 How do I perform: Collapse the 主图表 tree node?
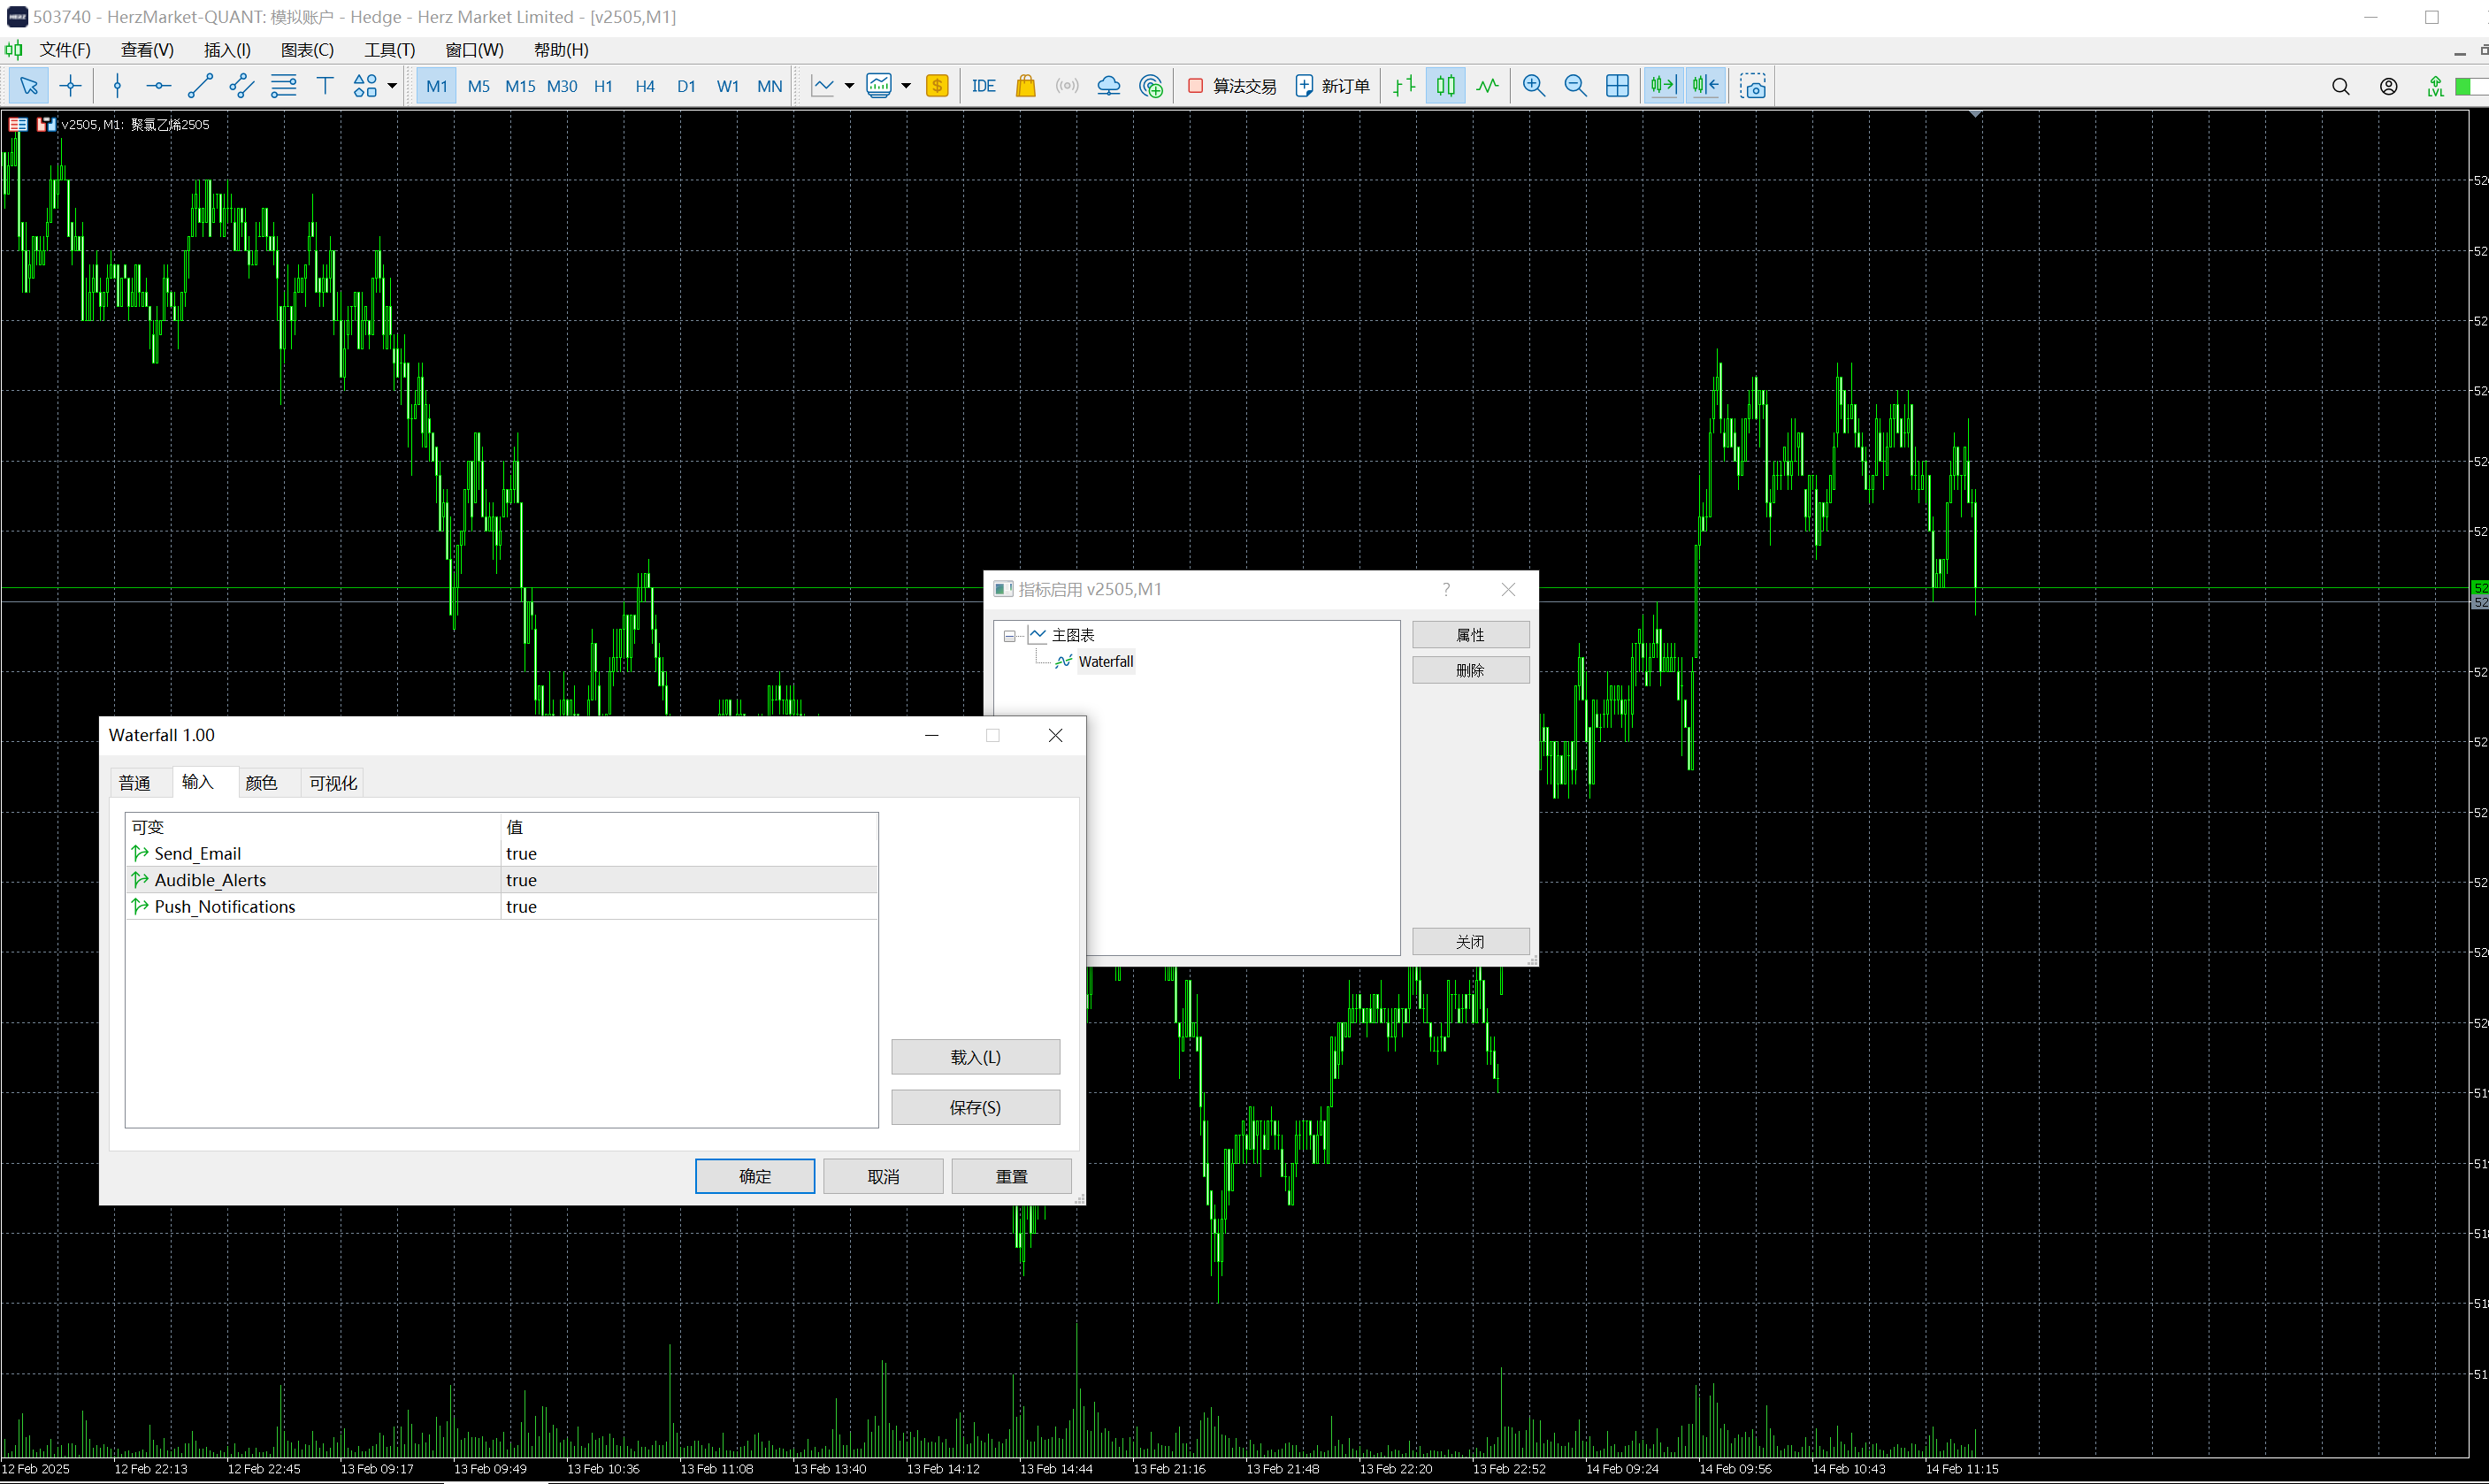pos(1009,636)
